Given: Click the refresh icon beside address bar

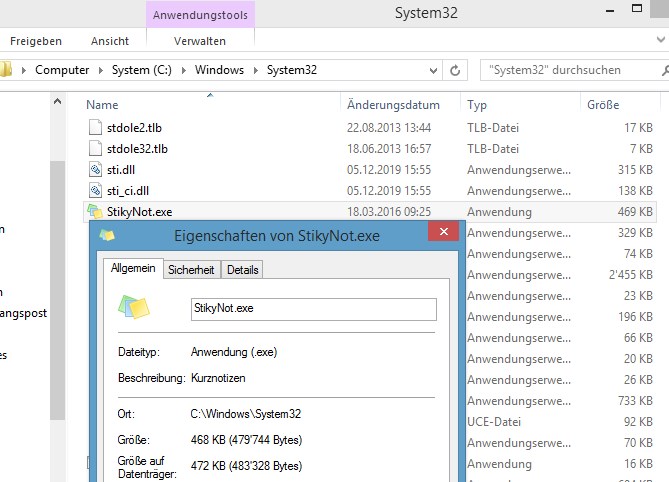Looking at the screenshot, I should [x=455, y=70].
